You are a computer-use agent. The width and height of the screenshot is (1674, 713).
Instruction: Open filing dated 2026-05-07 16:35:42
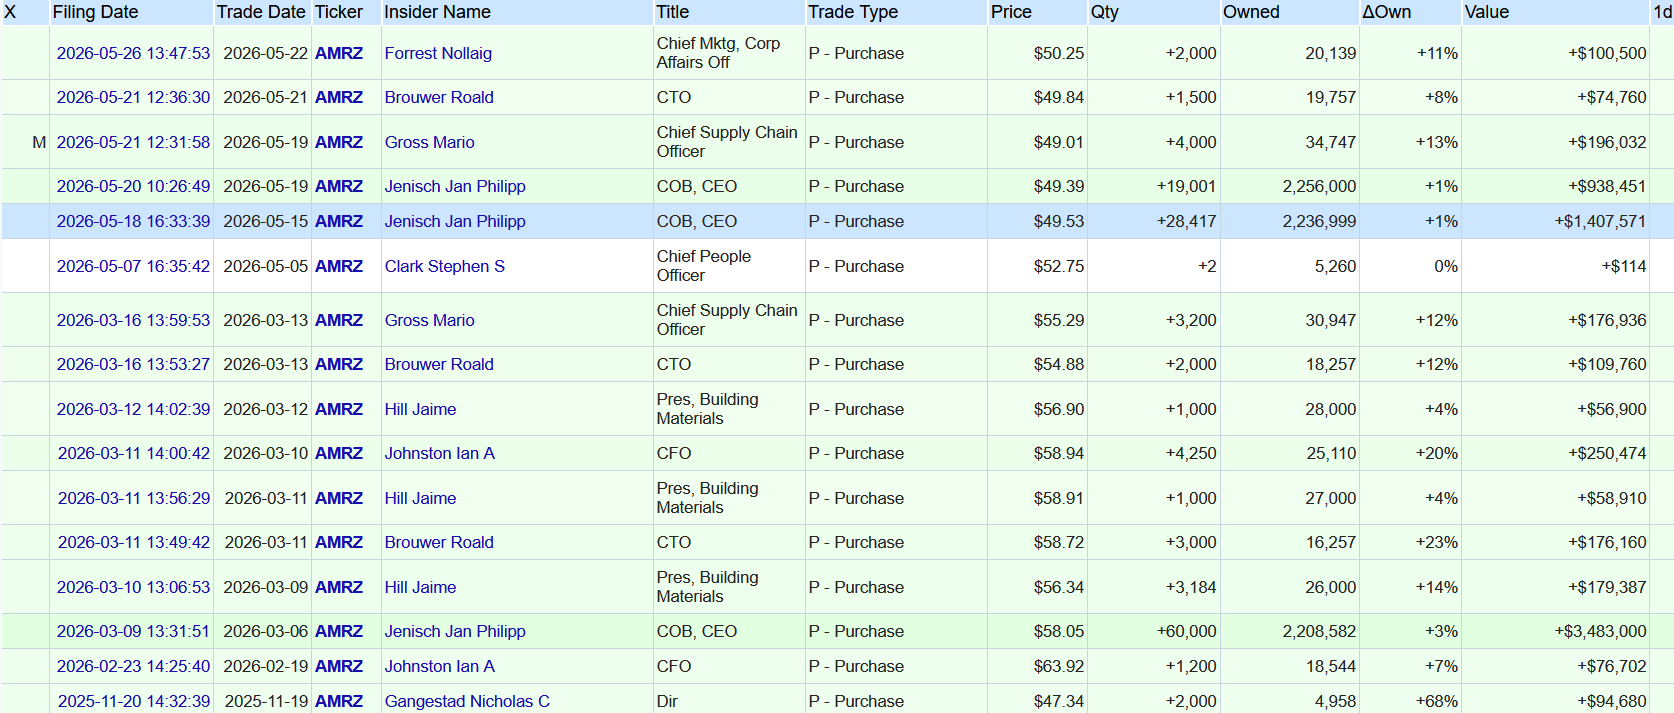133,266
